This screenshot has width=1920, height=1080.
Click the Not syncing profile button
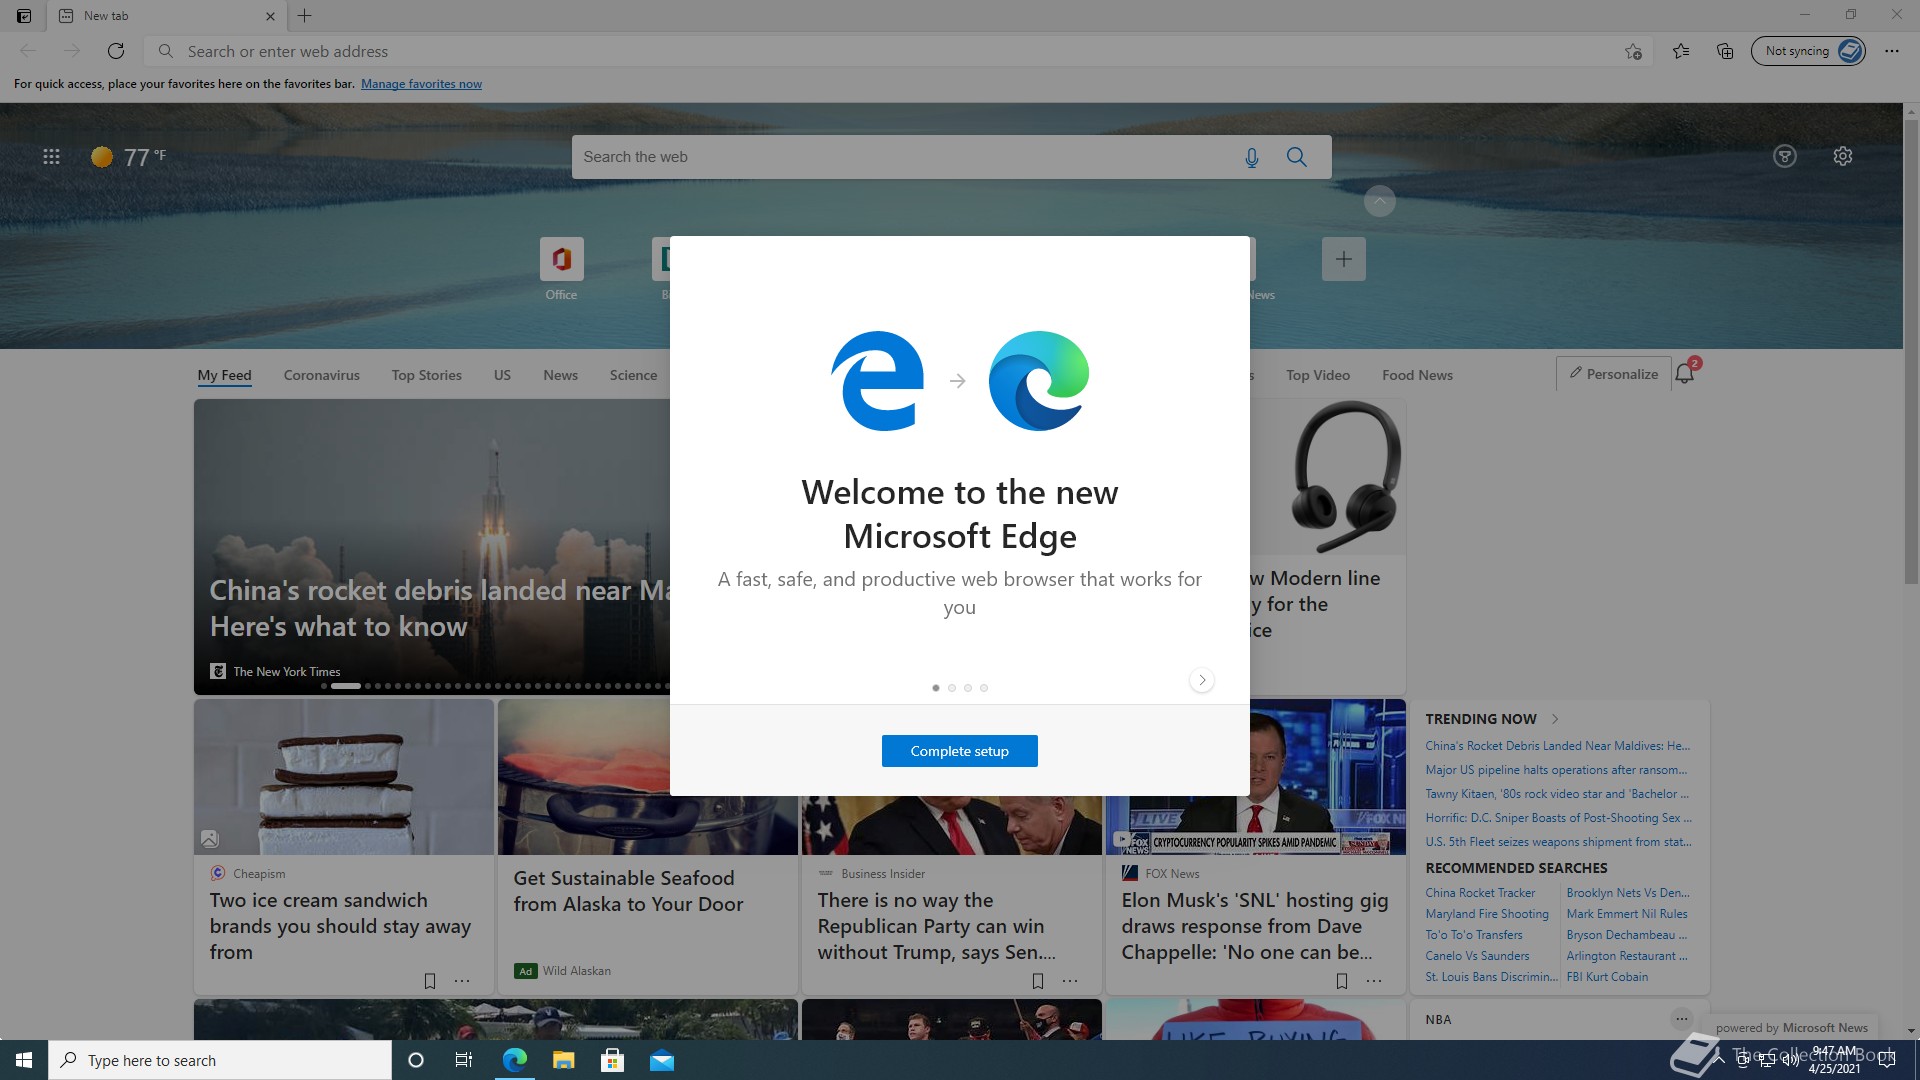tap(1808, 51)
